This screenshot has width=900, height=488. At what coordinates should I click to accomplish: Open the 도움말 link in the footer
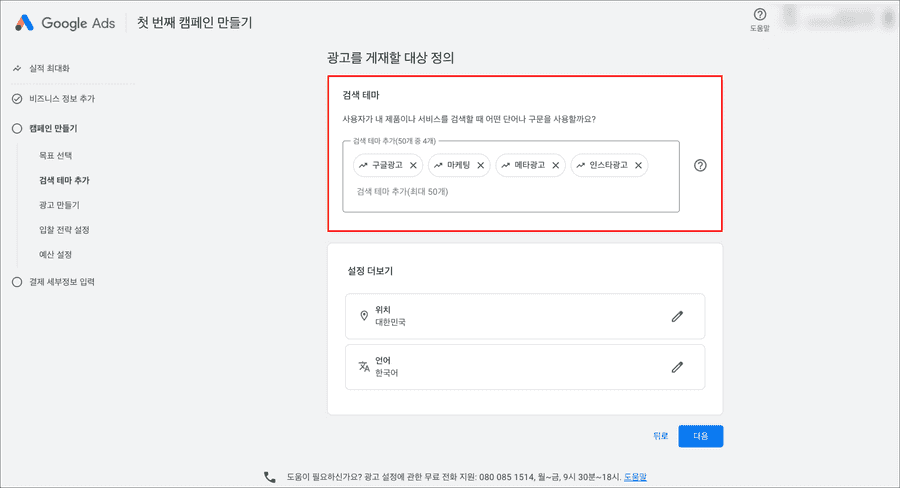pyautogui.click(x=635, y=477)
